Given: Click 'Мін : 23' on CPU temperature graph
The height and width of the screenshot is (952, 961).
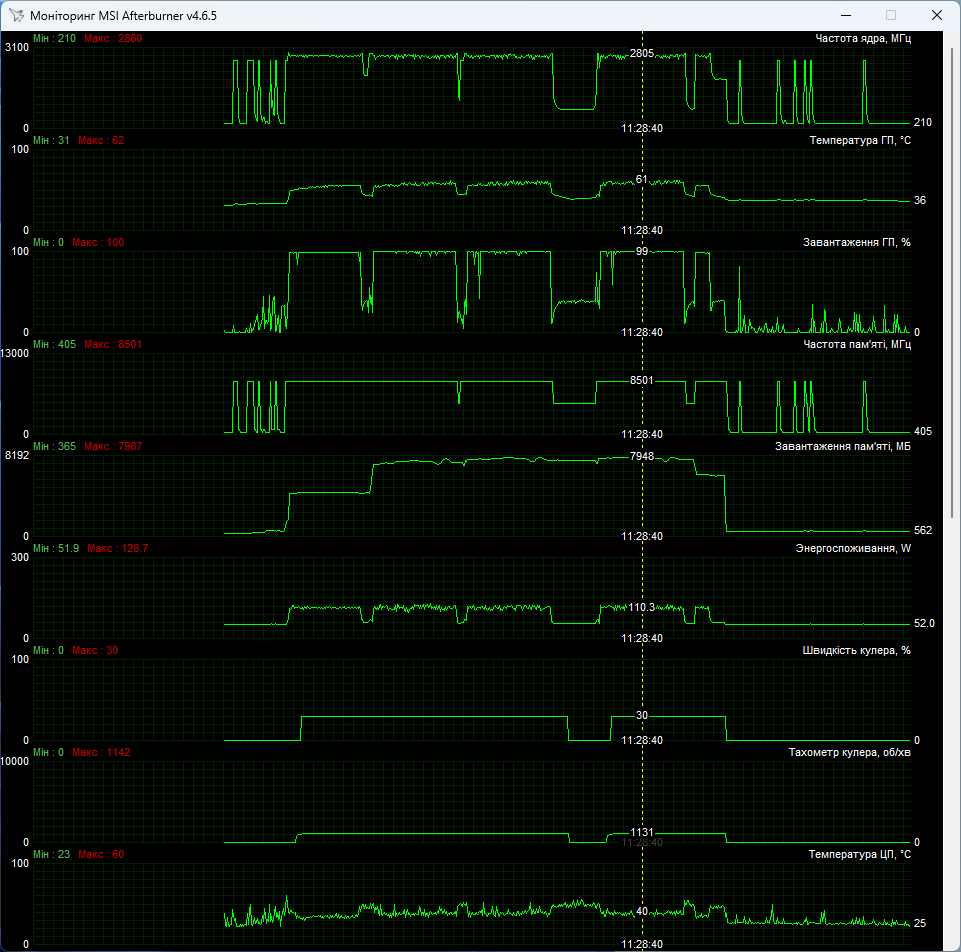Looking at the screenshot, I should (x=51, y=855).
